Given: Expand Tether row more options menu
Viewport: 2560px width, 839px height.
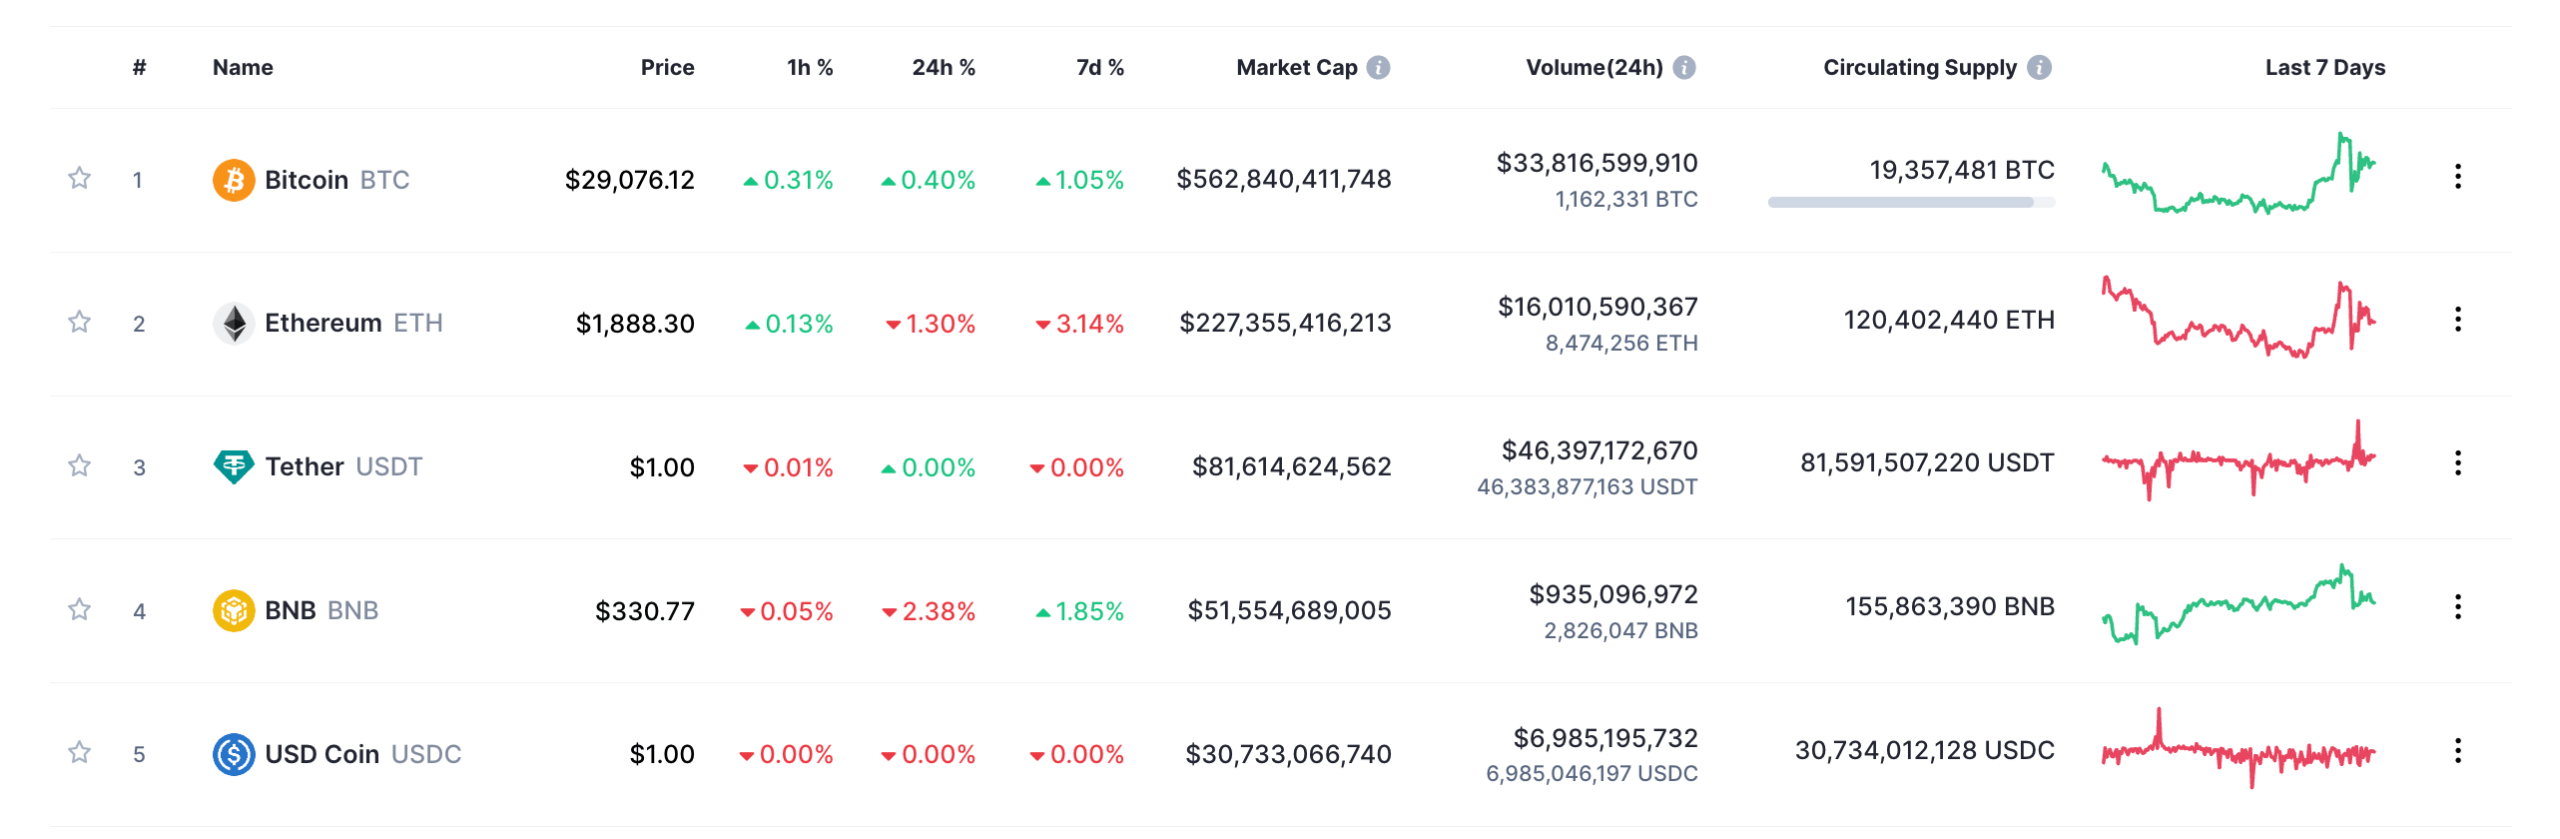Looking at the screenshot, I should pos(2457,463).
